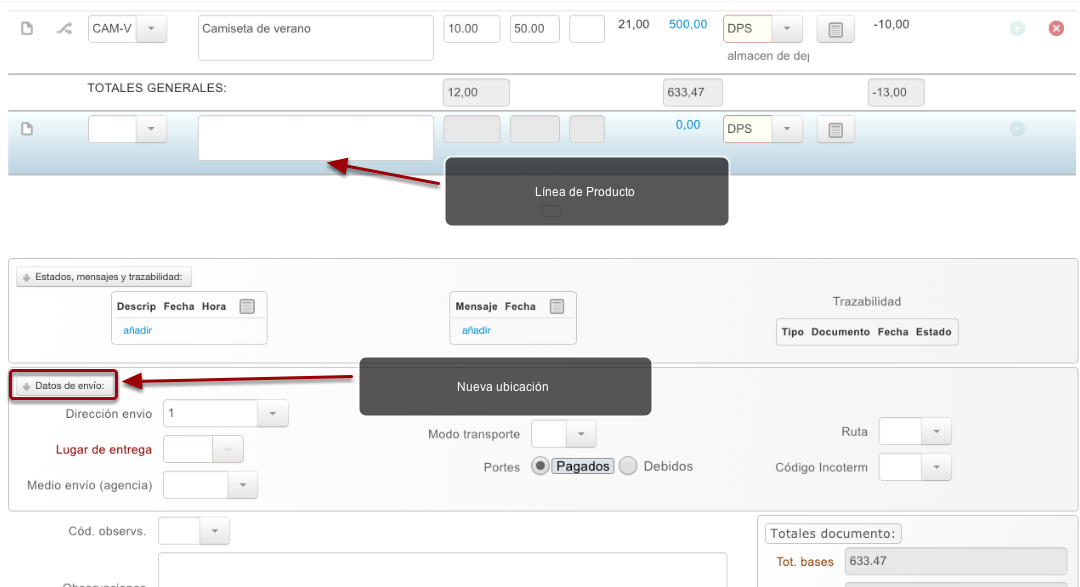Click the list icon in the Descrip Fecha Hora table

coord(247,307)
